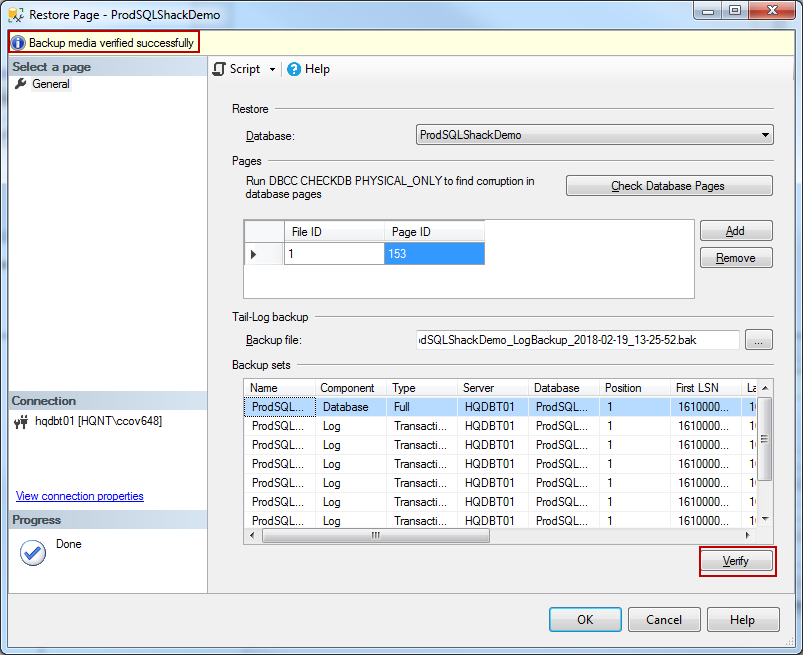Click the Script toolbar icon
The height and width of the screenshot is (655, 803).
220,69
